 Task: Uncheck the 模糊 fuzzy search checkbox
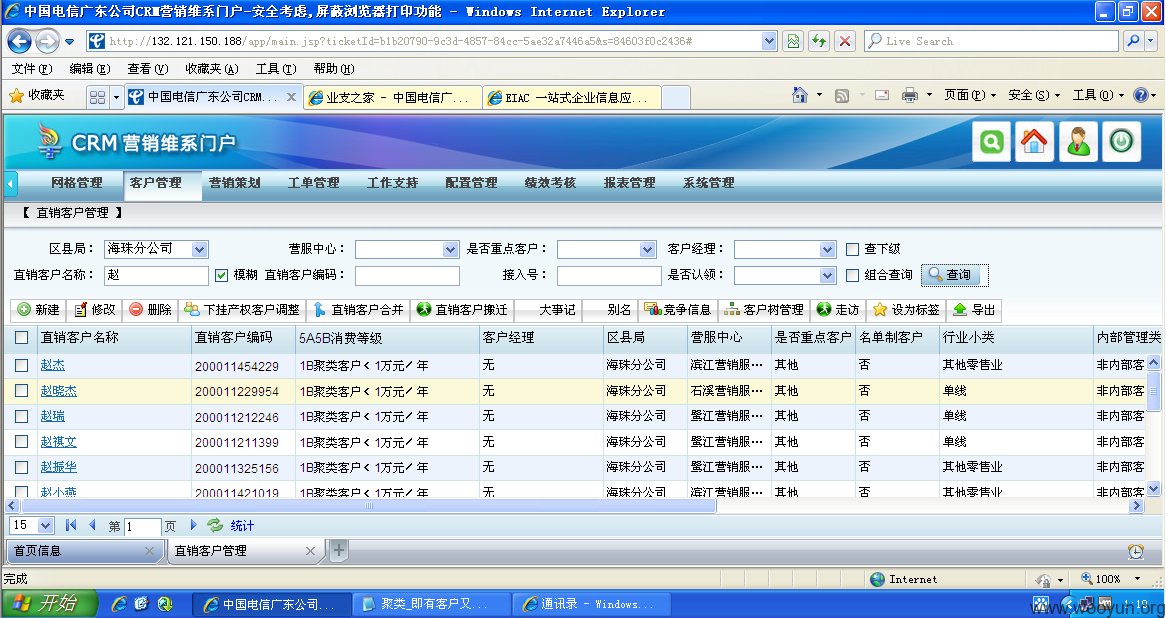221,275
